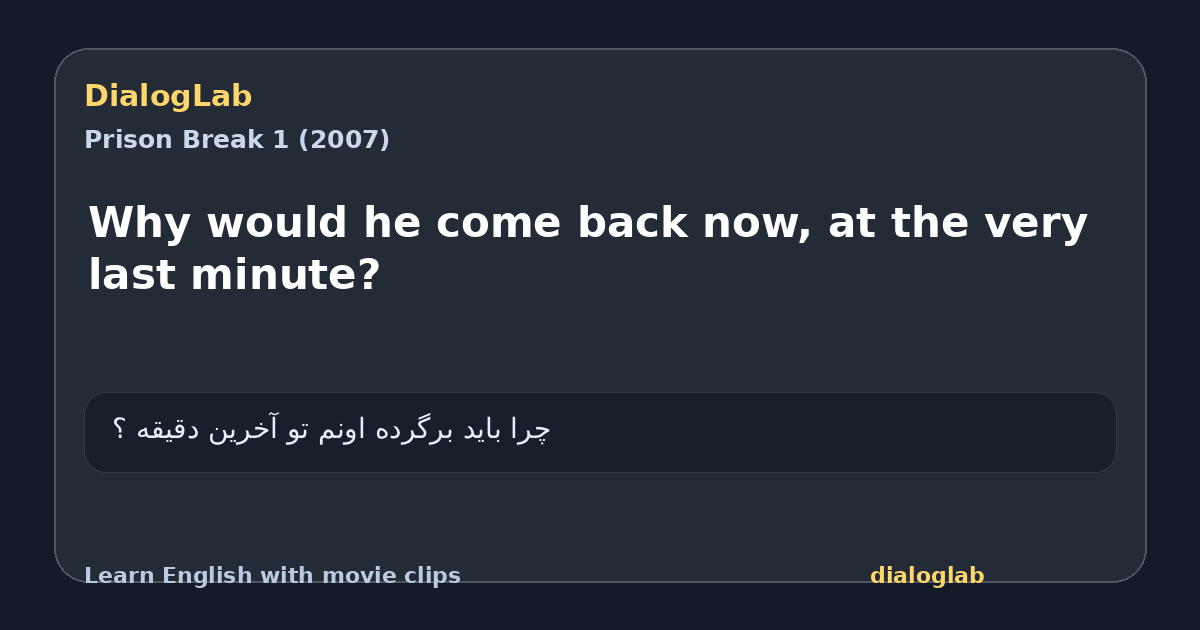Click the word 'now,' in the quote
The image size is (1200, 630).
tap(756, 223)
